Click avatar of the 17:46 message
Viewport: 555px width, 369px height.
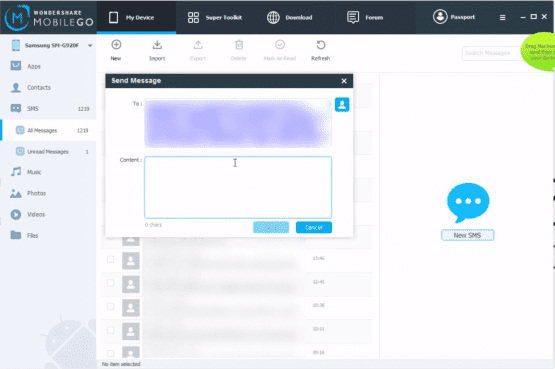[131, 261]
